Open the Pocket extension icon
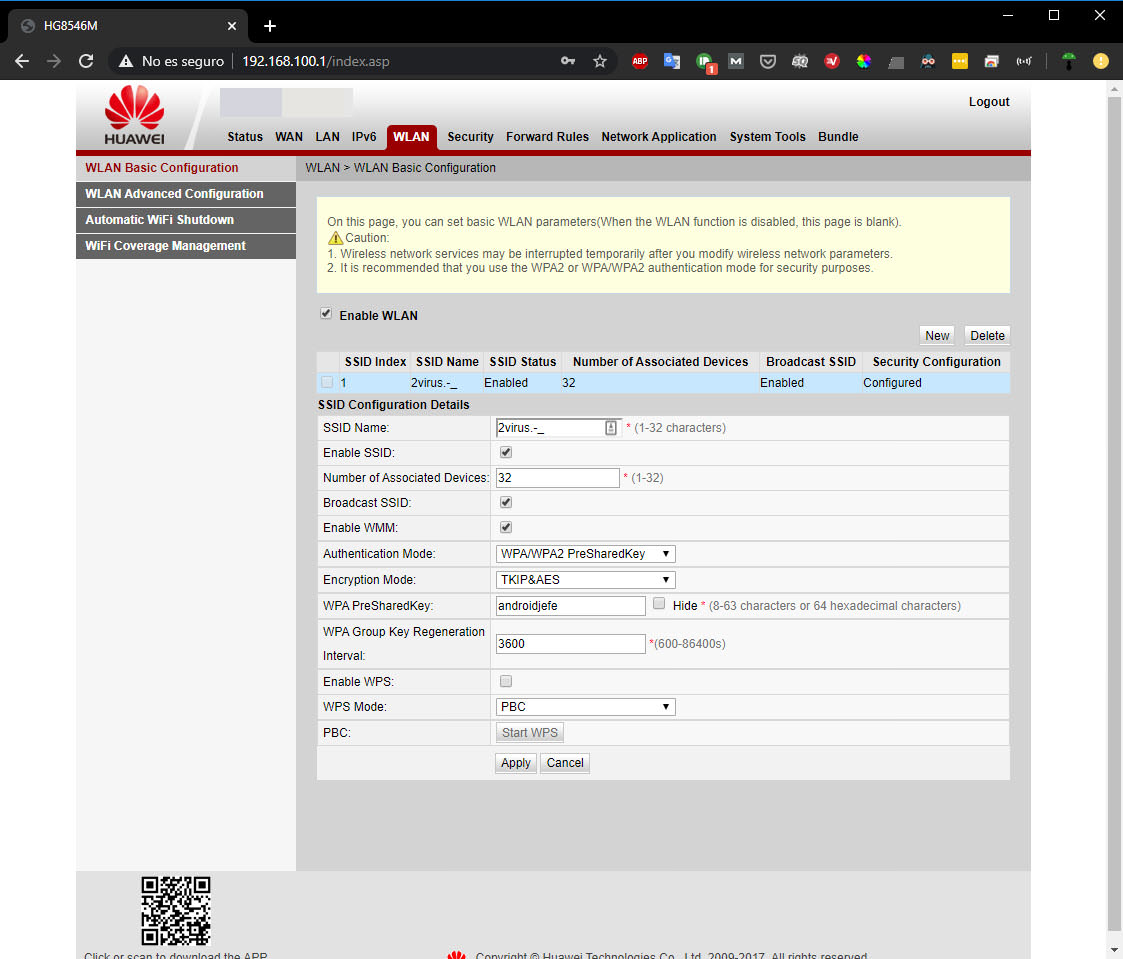 [x=768, y=61]
